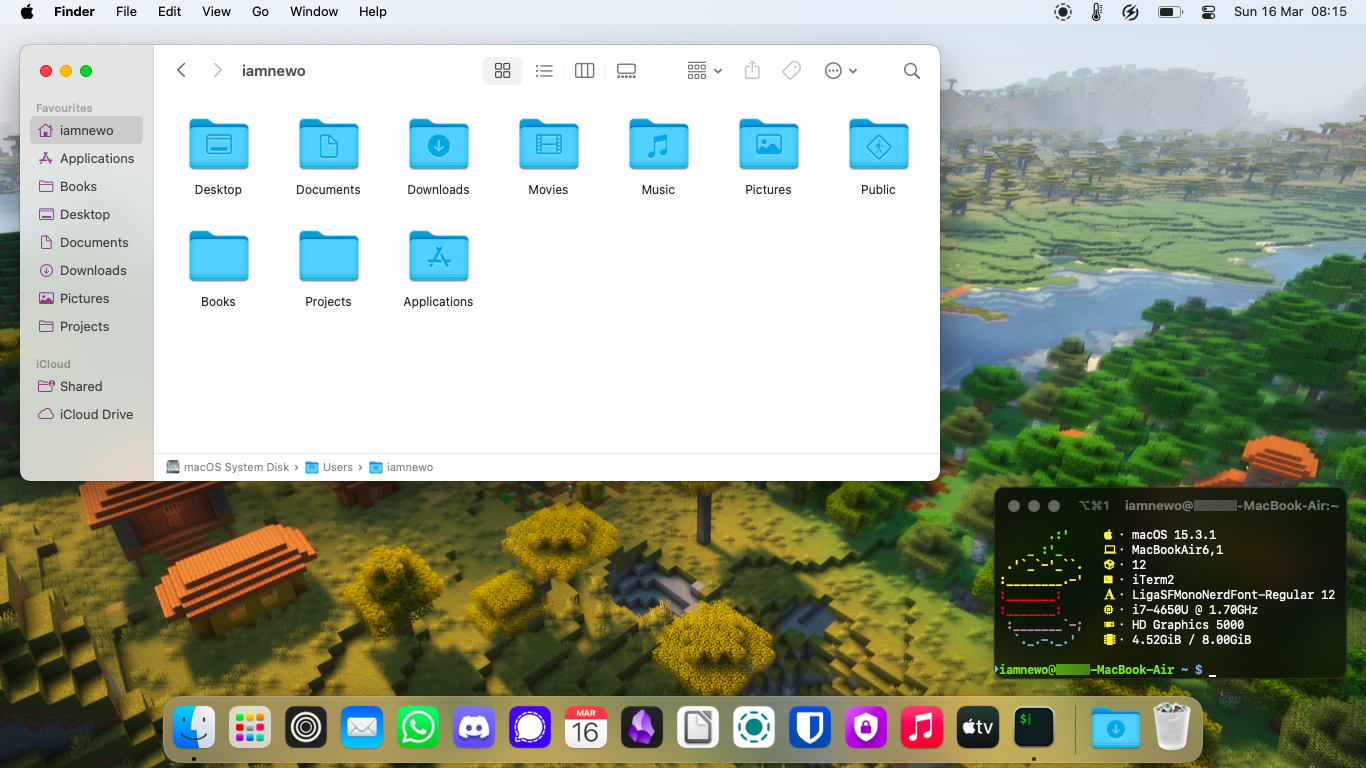Open the Desktop folder in Finder window
This screenshot has height=768, width=1366.
coord(218,145)
